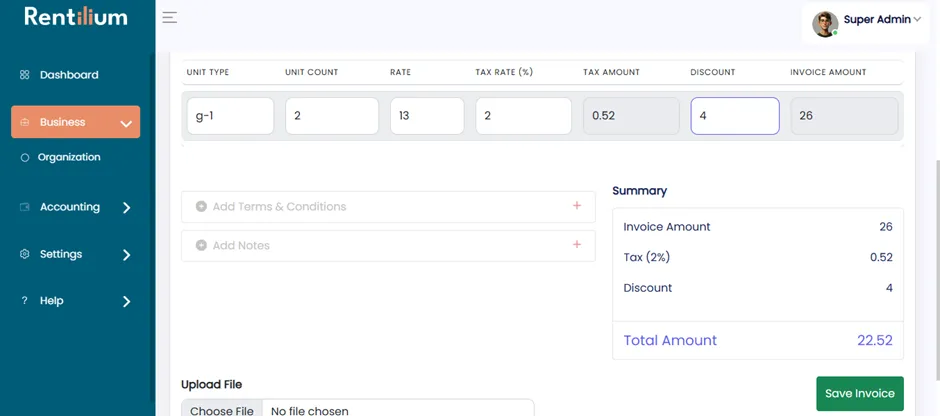Click the Accounting wallet icon

(x=25, y=207)
